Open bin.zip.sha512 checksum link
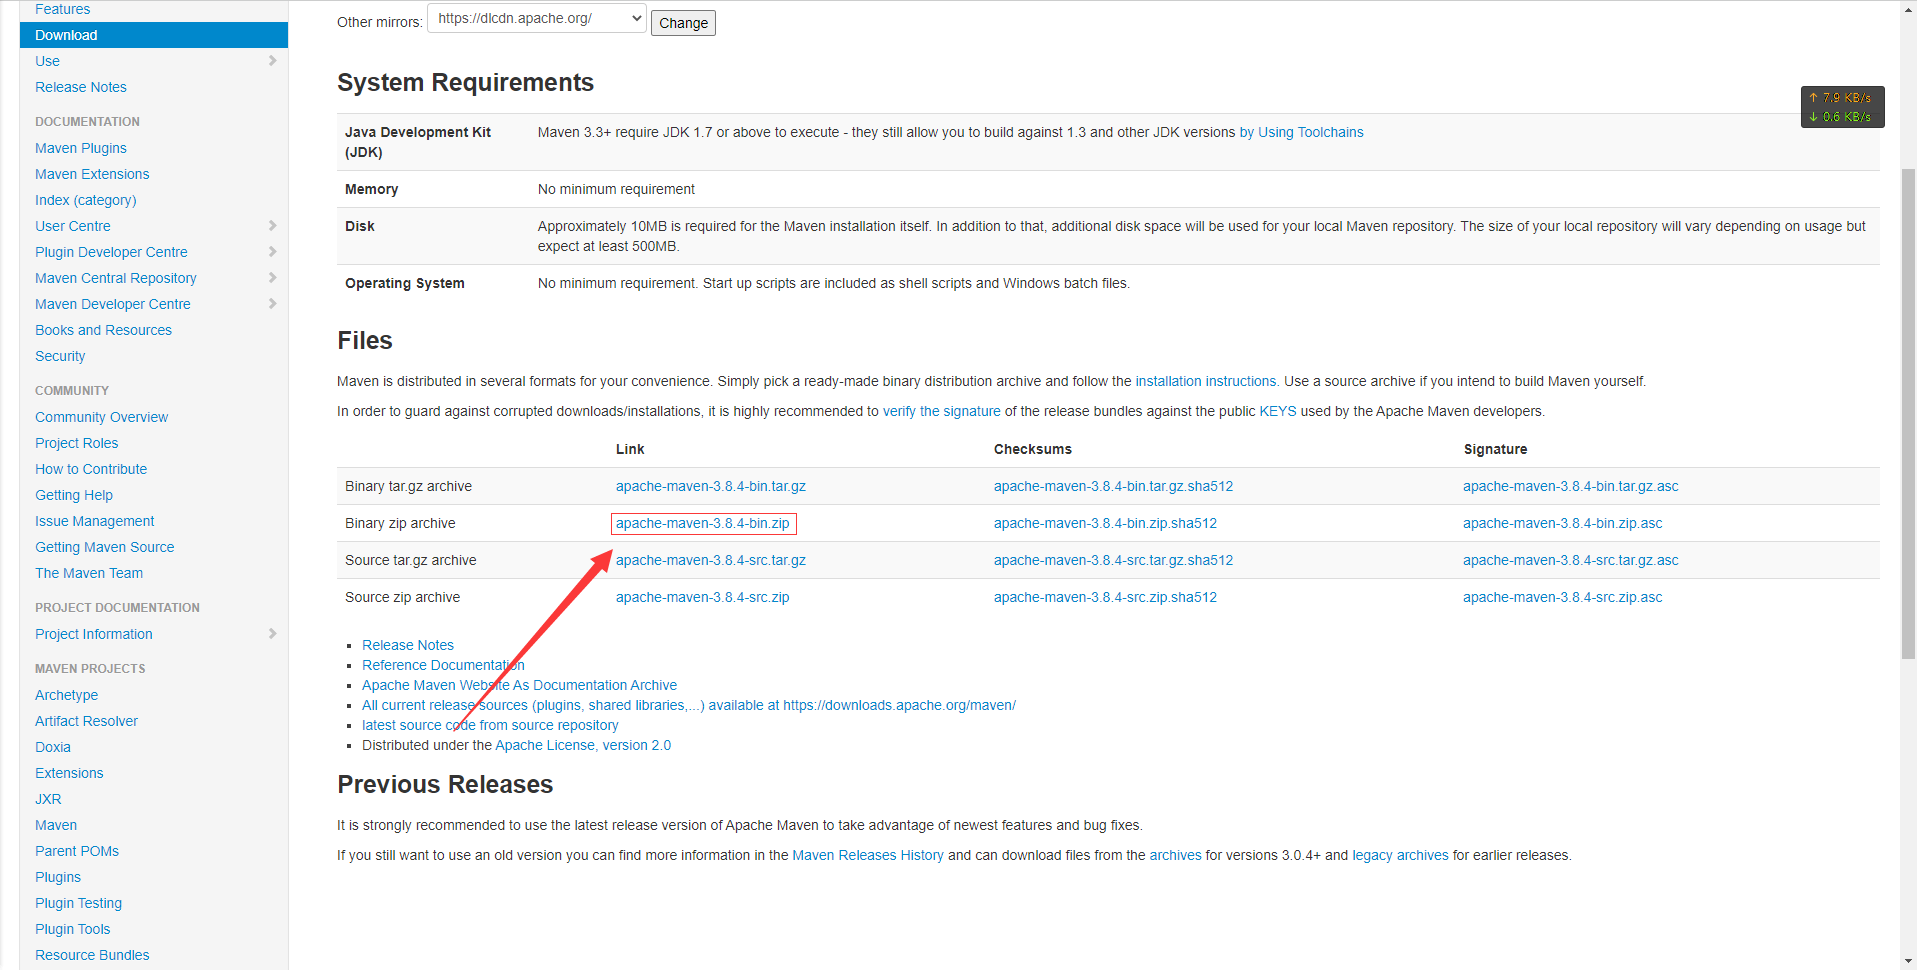Image resolution: width=1917 pixels, height=970 pixels. (x=1105, y=523)
